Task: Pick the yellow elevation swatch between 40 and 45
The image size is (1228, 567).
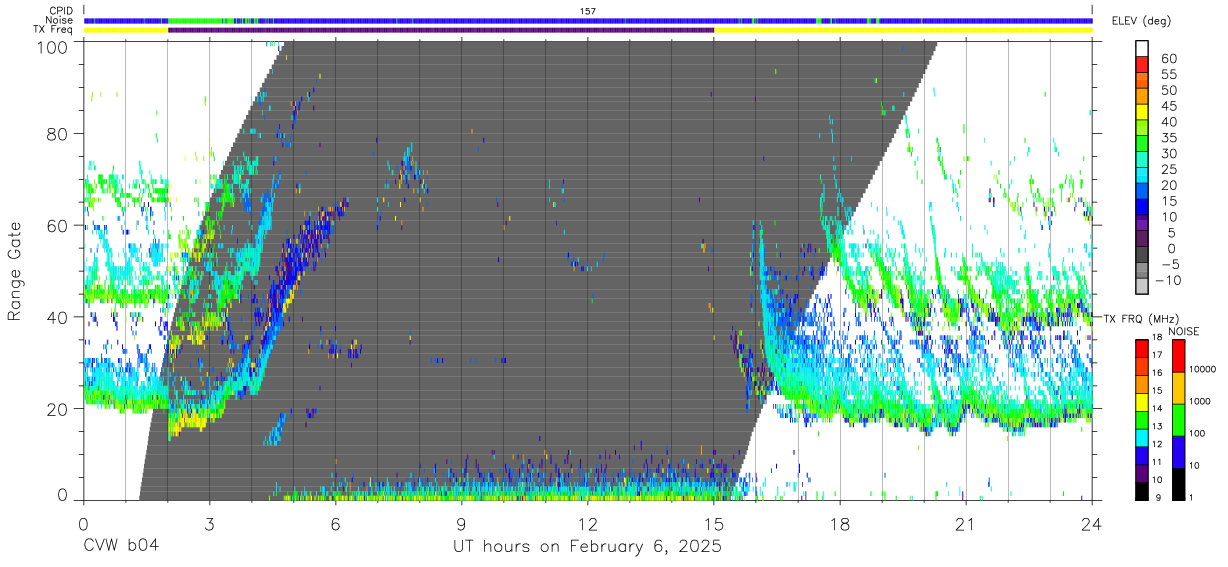Action: (x=1142, y=114)
